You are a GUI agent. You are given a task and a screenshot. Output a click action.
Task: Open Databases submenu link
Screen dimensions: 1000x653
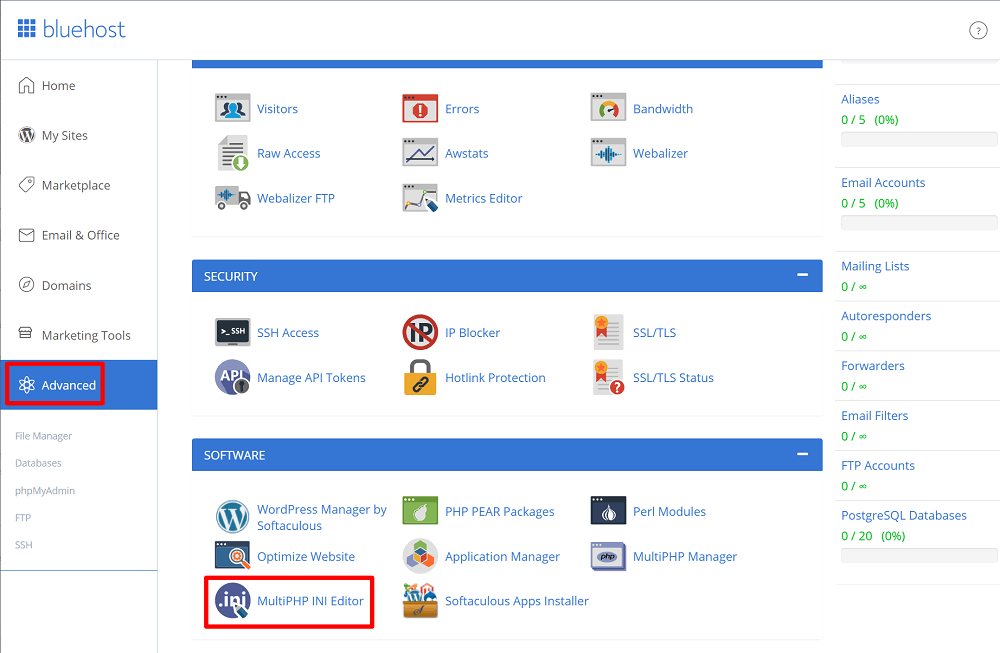38,463
